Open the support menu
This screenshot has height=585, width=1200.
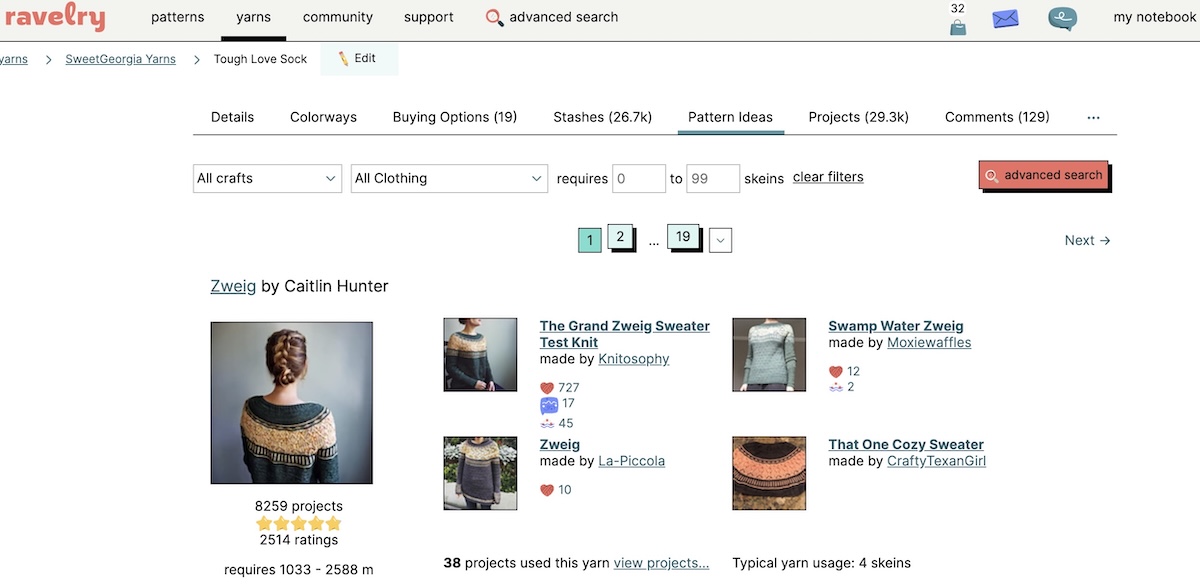tap(429, 17)
